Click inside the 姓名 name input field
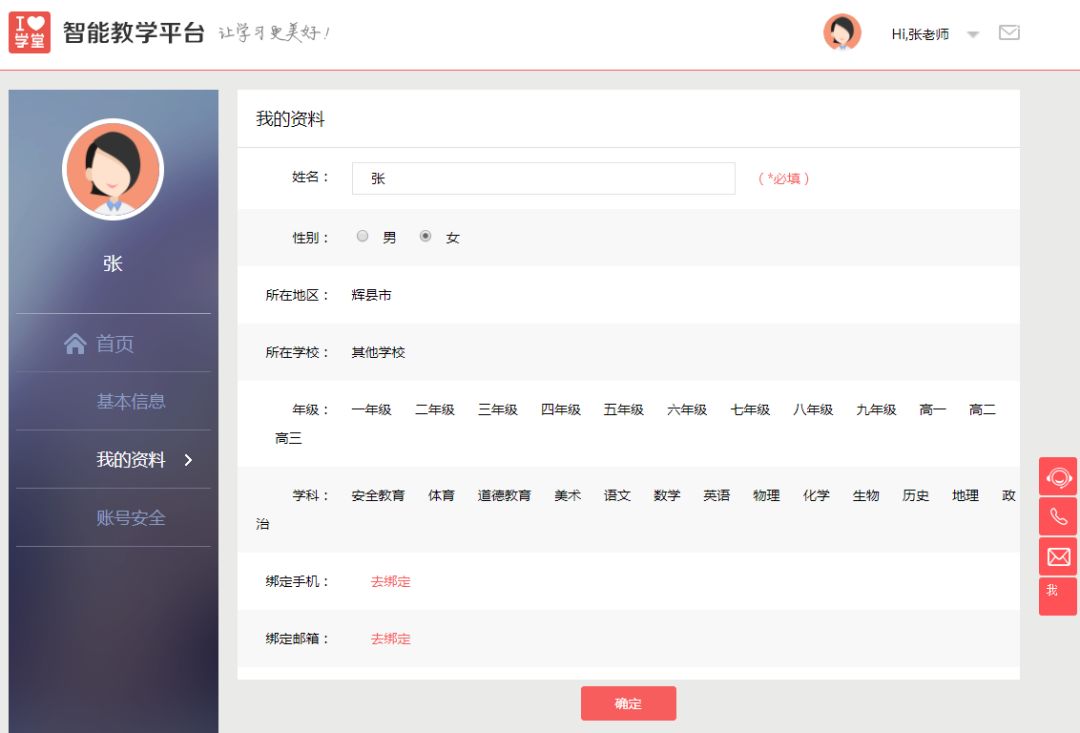Image resolution: width=1080 pixels, height=733 pixels. click(543, 177)
